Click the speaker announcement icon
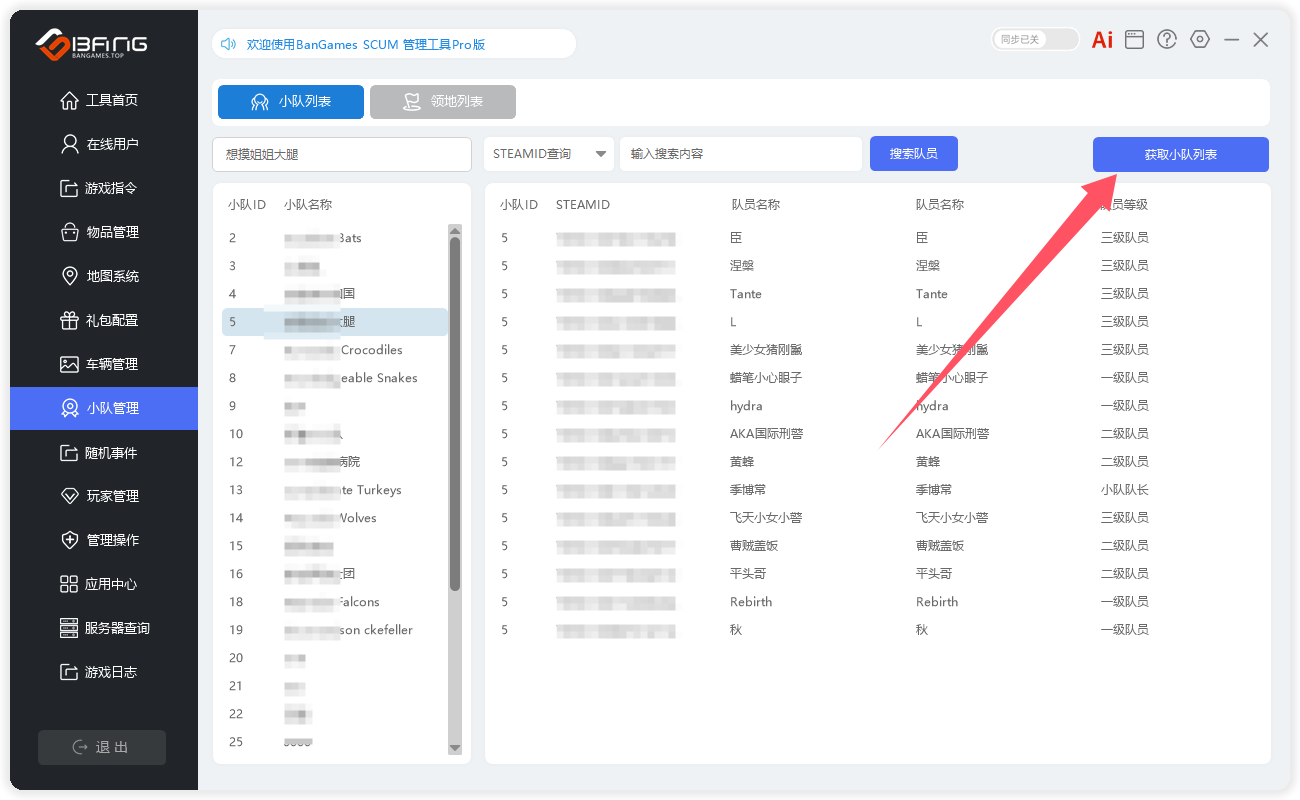 pos(228,44)
